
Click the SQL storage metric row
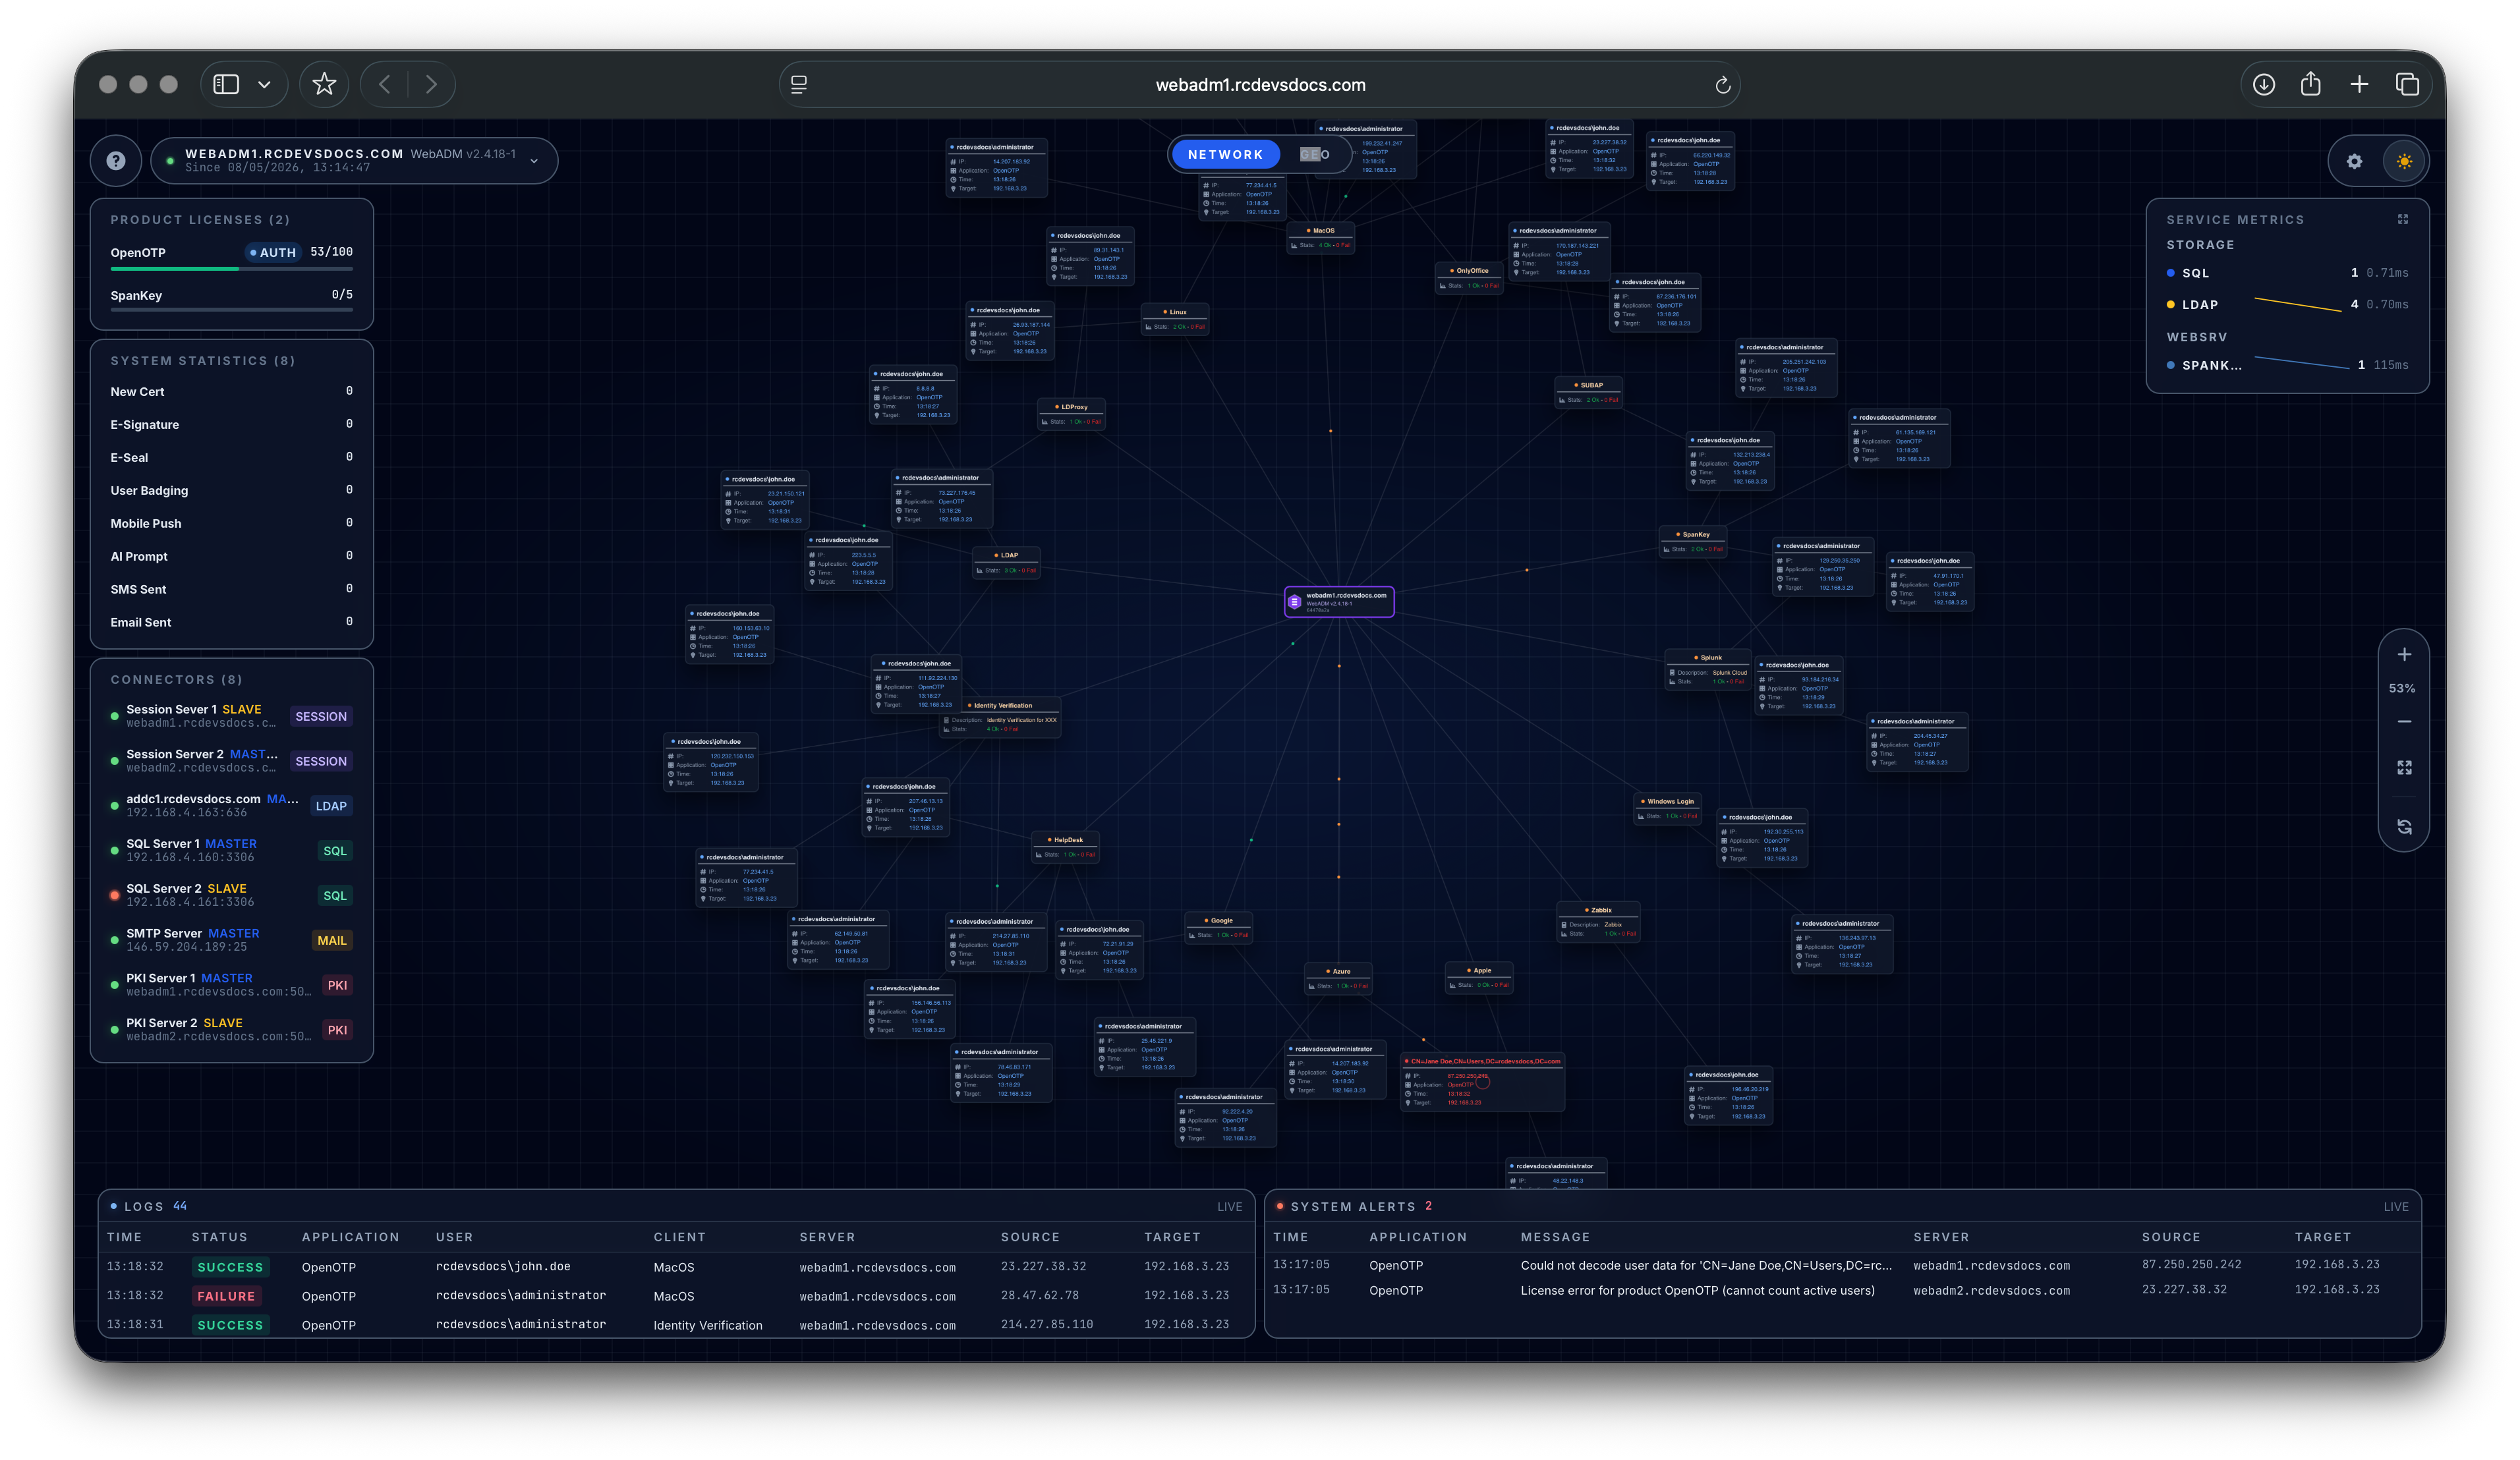tap(2287, 273)
